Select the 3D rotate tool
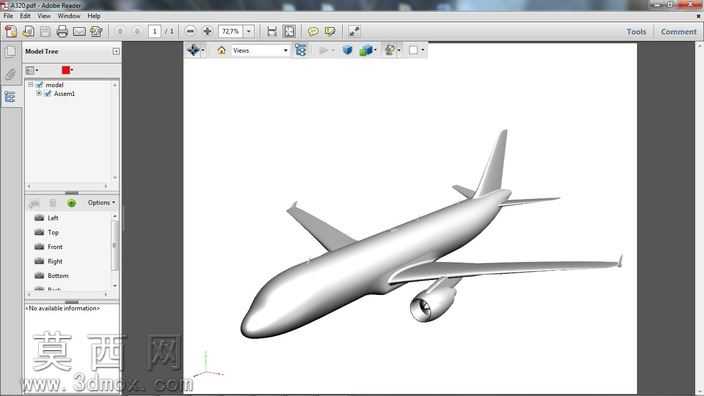The image size is (704, 396). coord(194,50)
